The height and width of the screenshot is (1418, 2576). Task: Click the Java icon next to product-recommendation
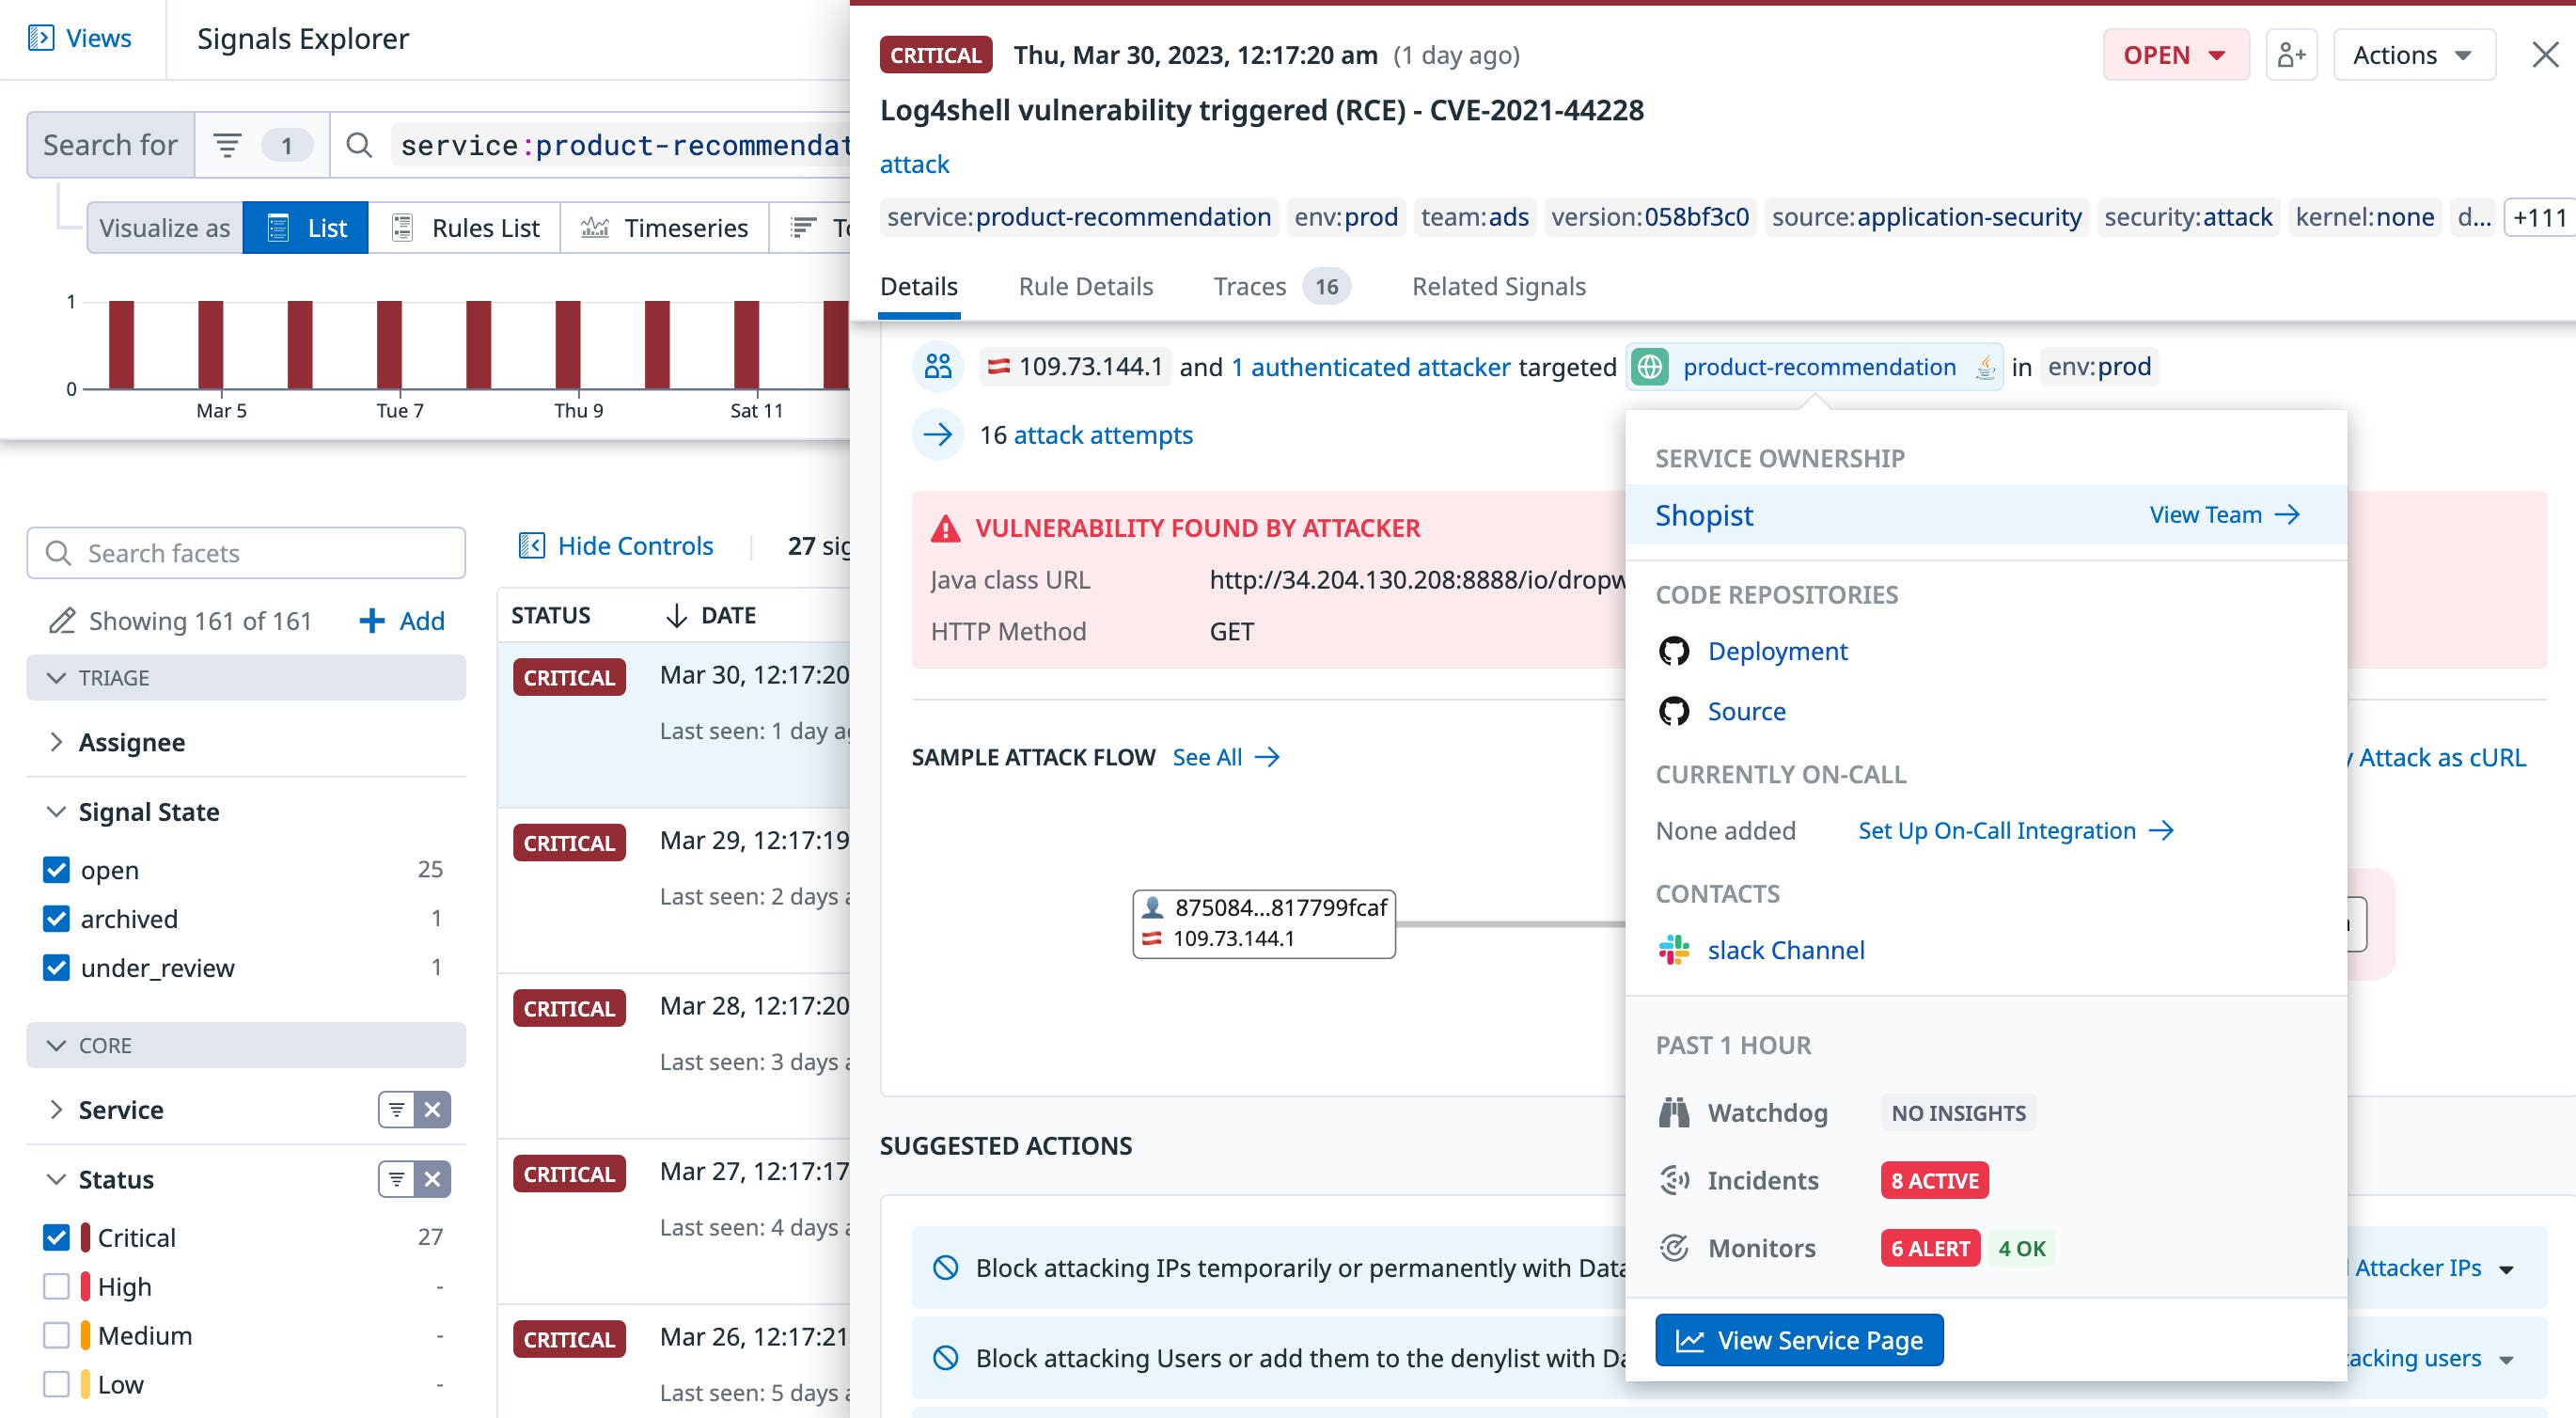coord(1983,367)
